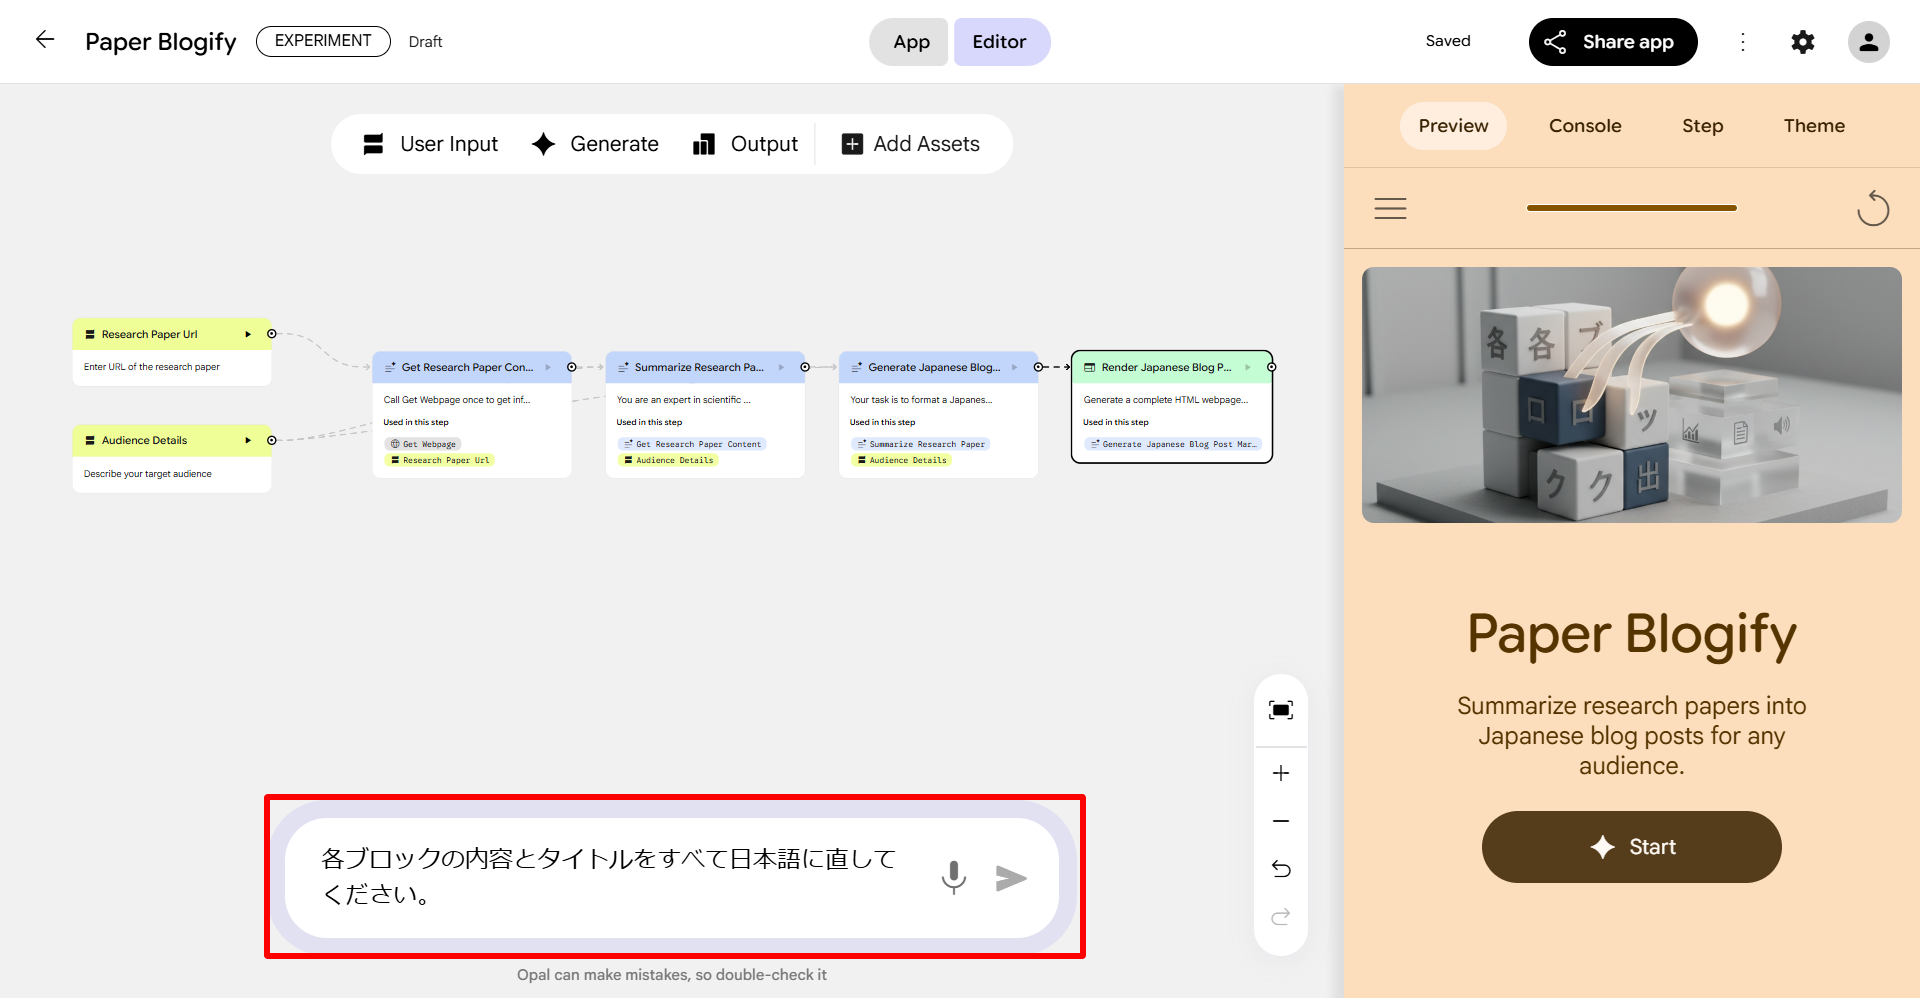This screenshot has height=998, width=1920.
Task: Switch to Editor view
Action: pyautogui.click(x=999, y=42)
